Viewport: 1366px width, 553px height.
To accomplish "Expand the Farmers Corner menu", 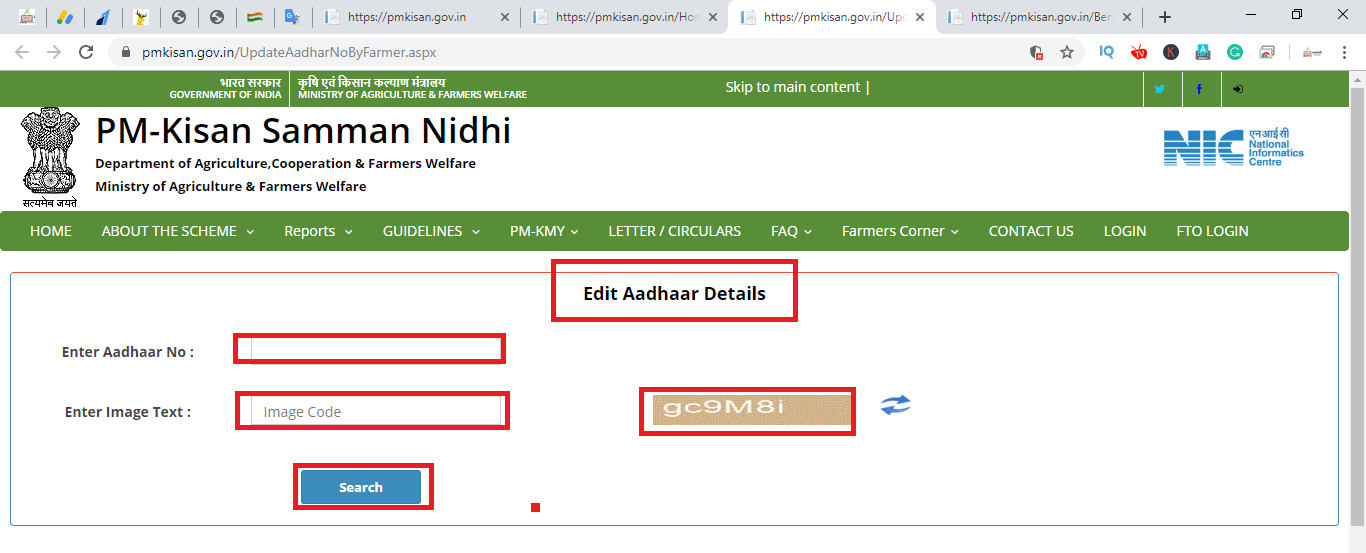I will coord(900,231).
